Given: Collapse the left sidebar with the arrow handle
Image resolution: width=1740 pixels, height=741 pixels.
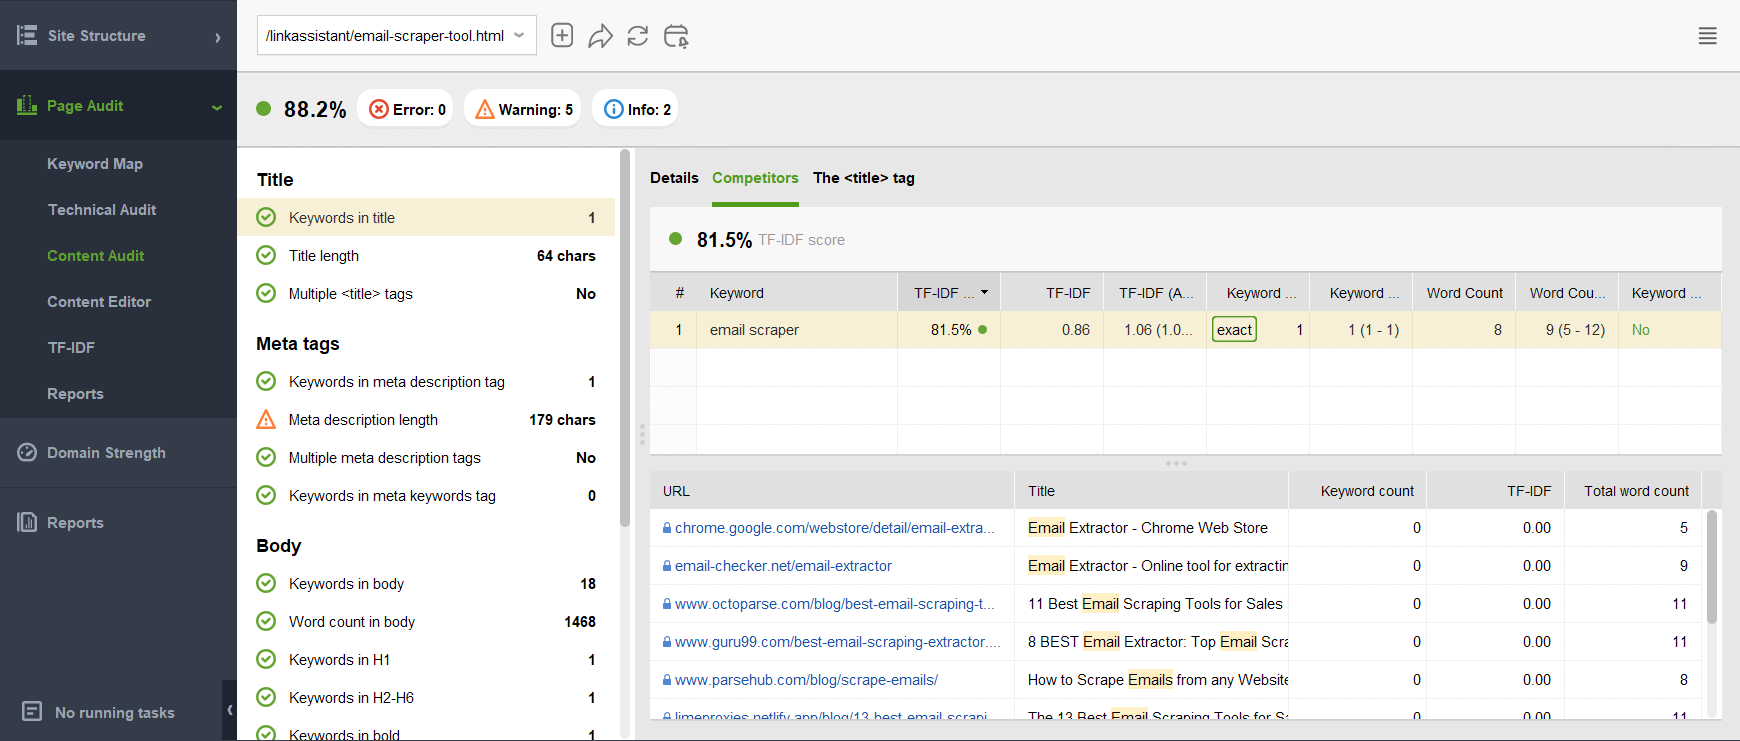Looking at the screenshot, I should pos(230,710).
